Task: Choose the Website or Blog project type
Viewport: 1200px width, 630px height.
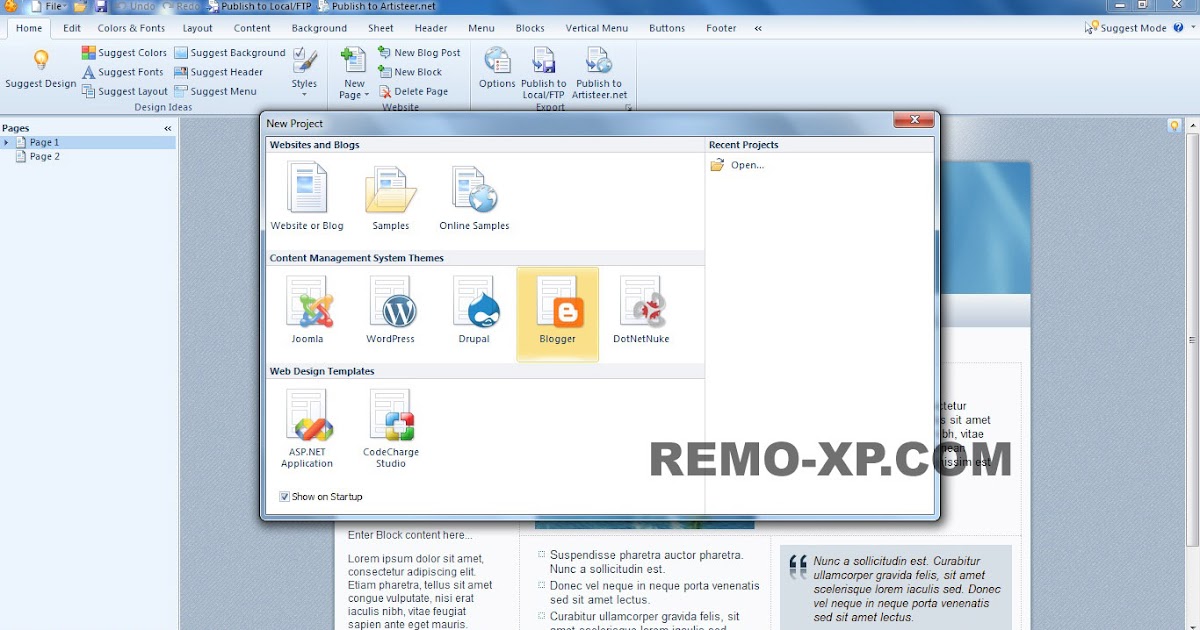Action: (307, 197)
